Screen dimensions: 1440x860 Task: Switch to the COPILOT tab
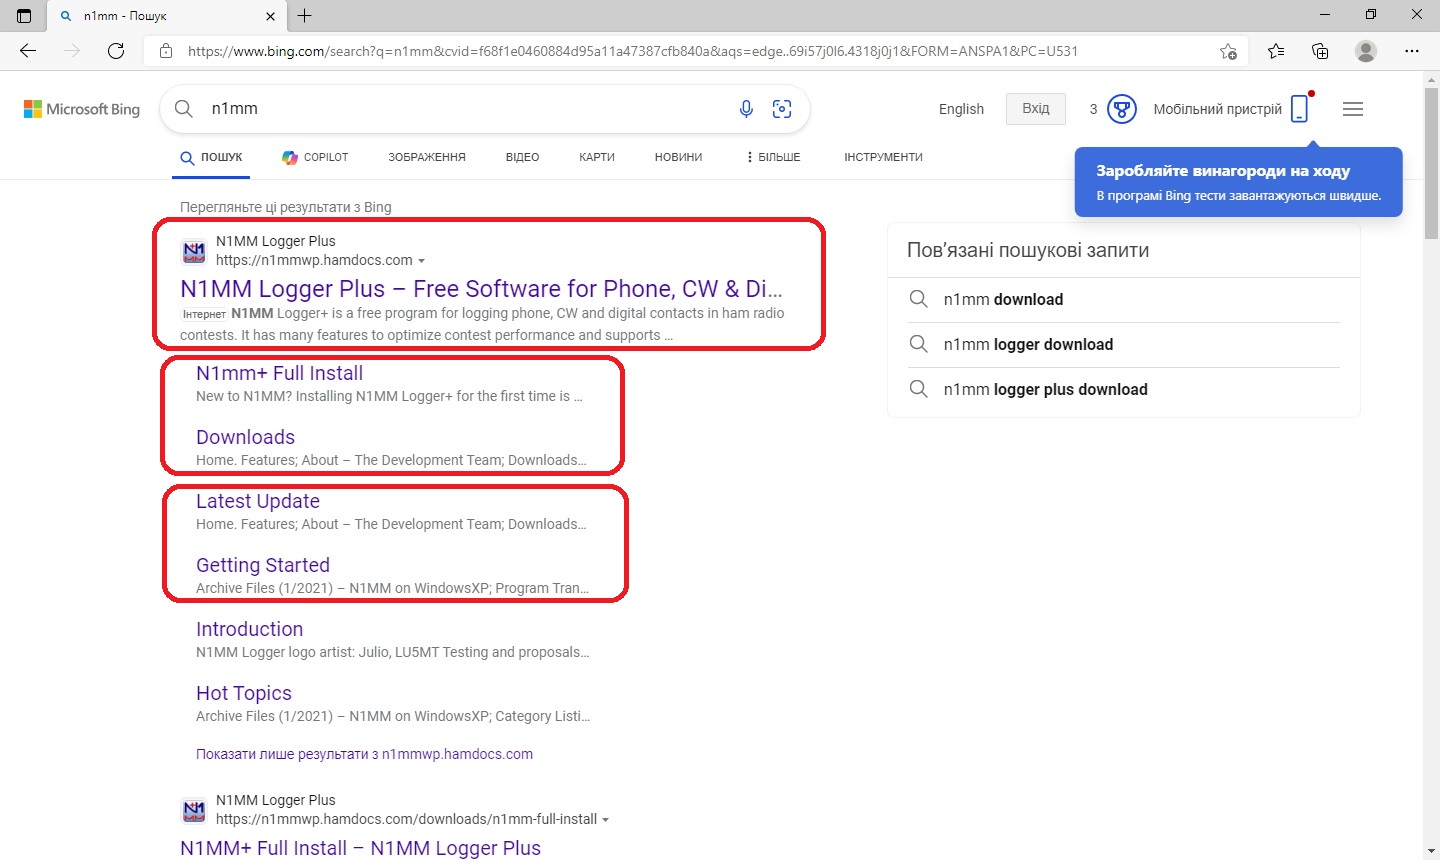pos(315,157)
